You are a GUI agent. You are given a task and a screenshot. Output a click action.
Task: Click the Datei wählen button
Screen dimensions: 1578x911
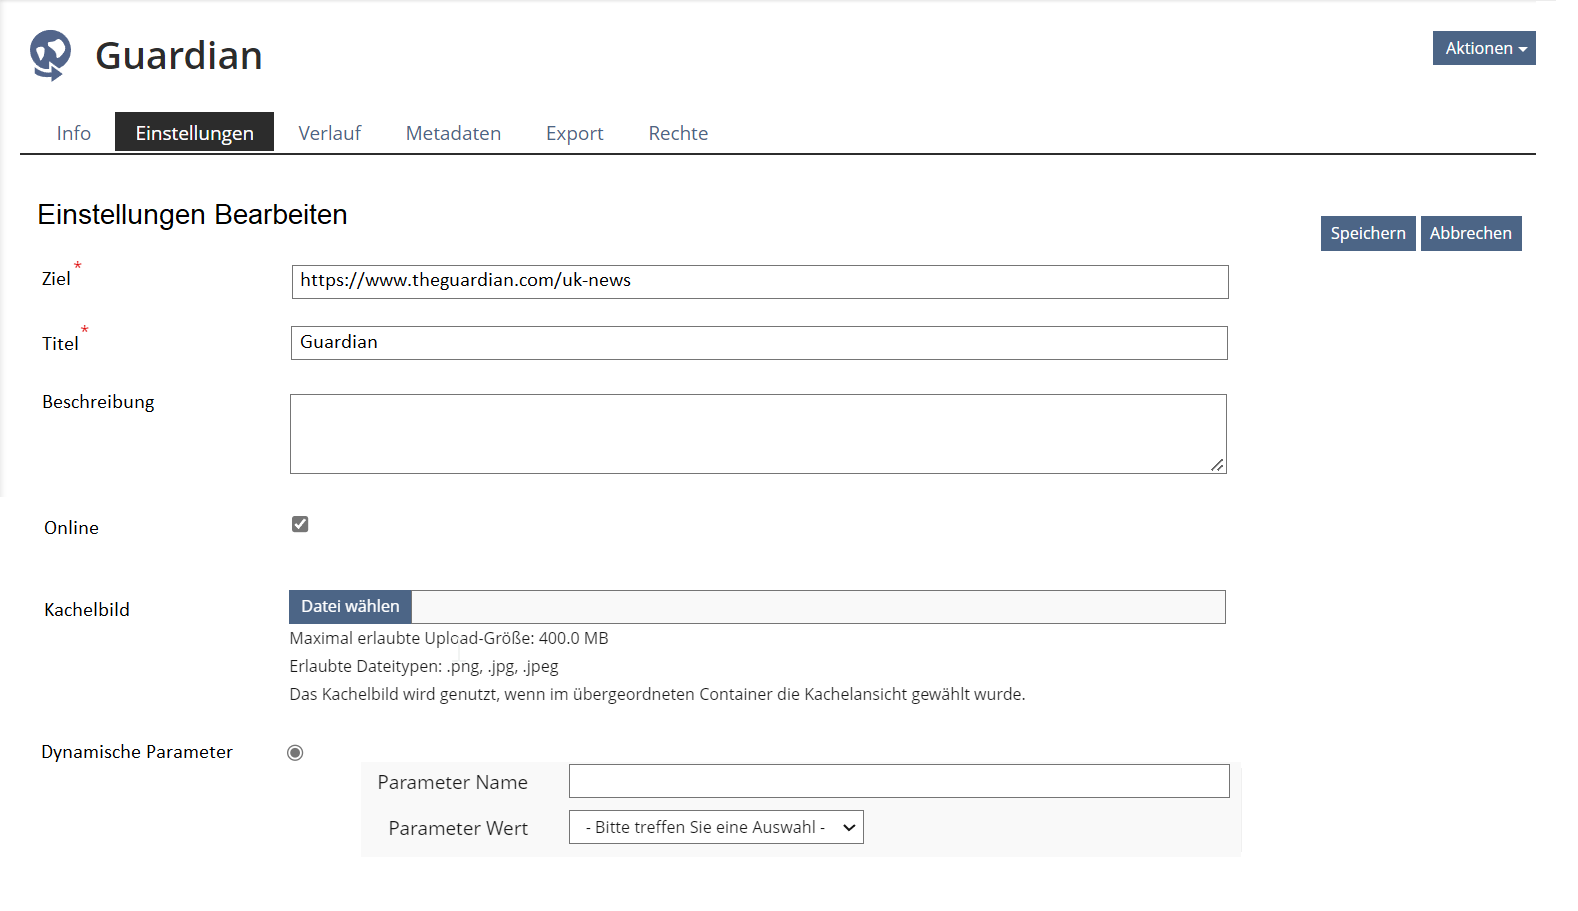pos(350,607)
